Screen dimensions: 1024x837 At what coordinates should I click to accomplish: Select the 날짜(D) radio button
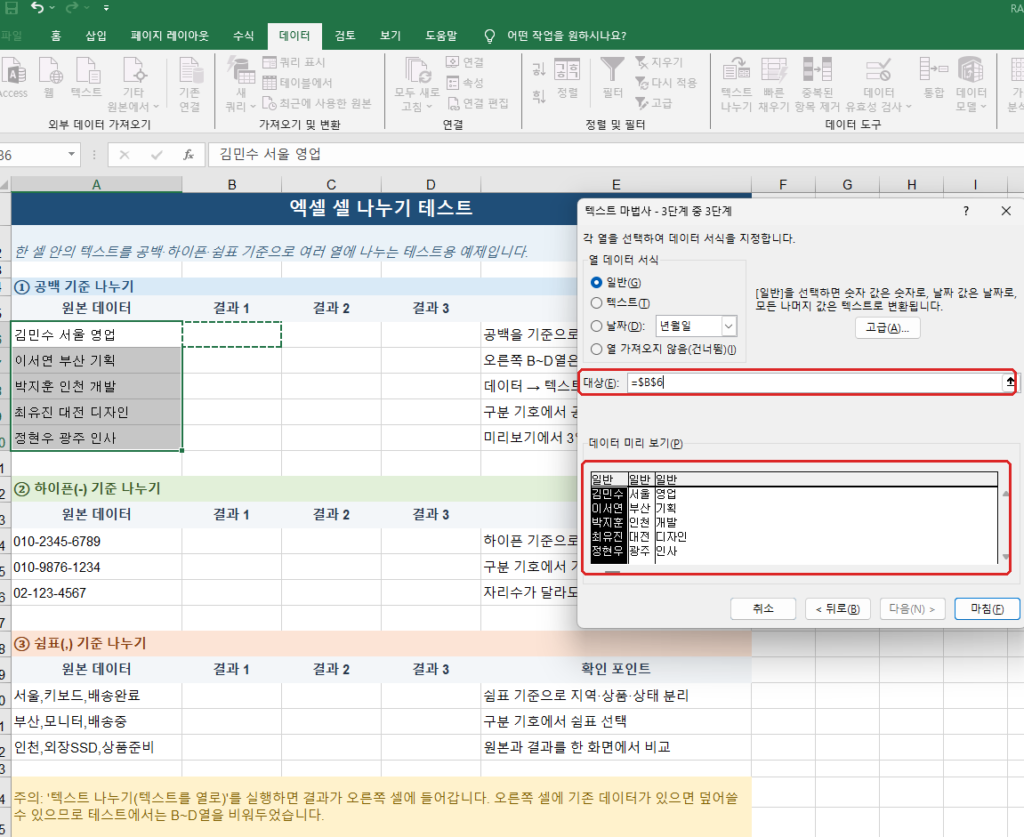[596, 326]
